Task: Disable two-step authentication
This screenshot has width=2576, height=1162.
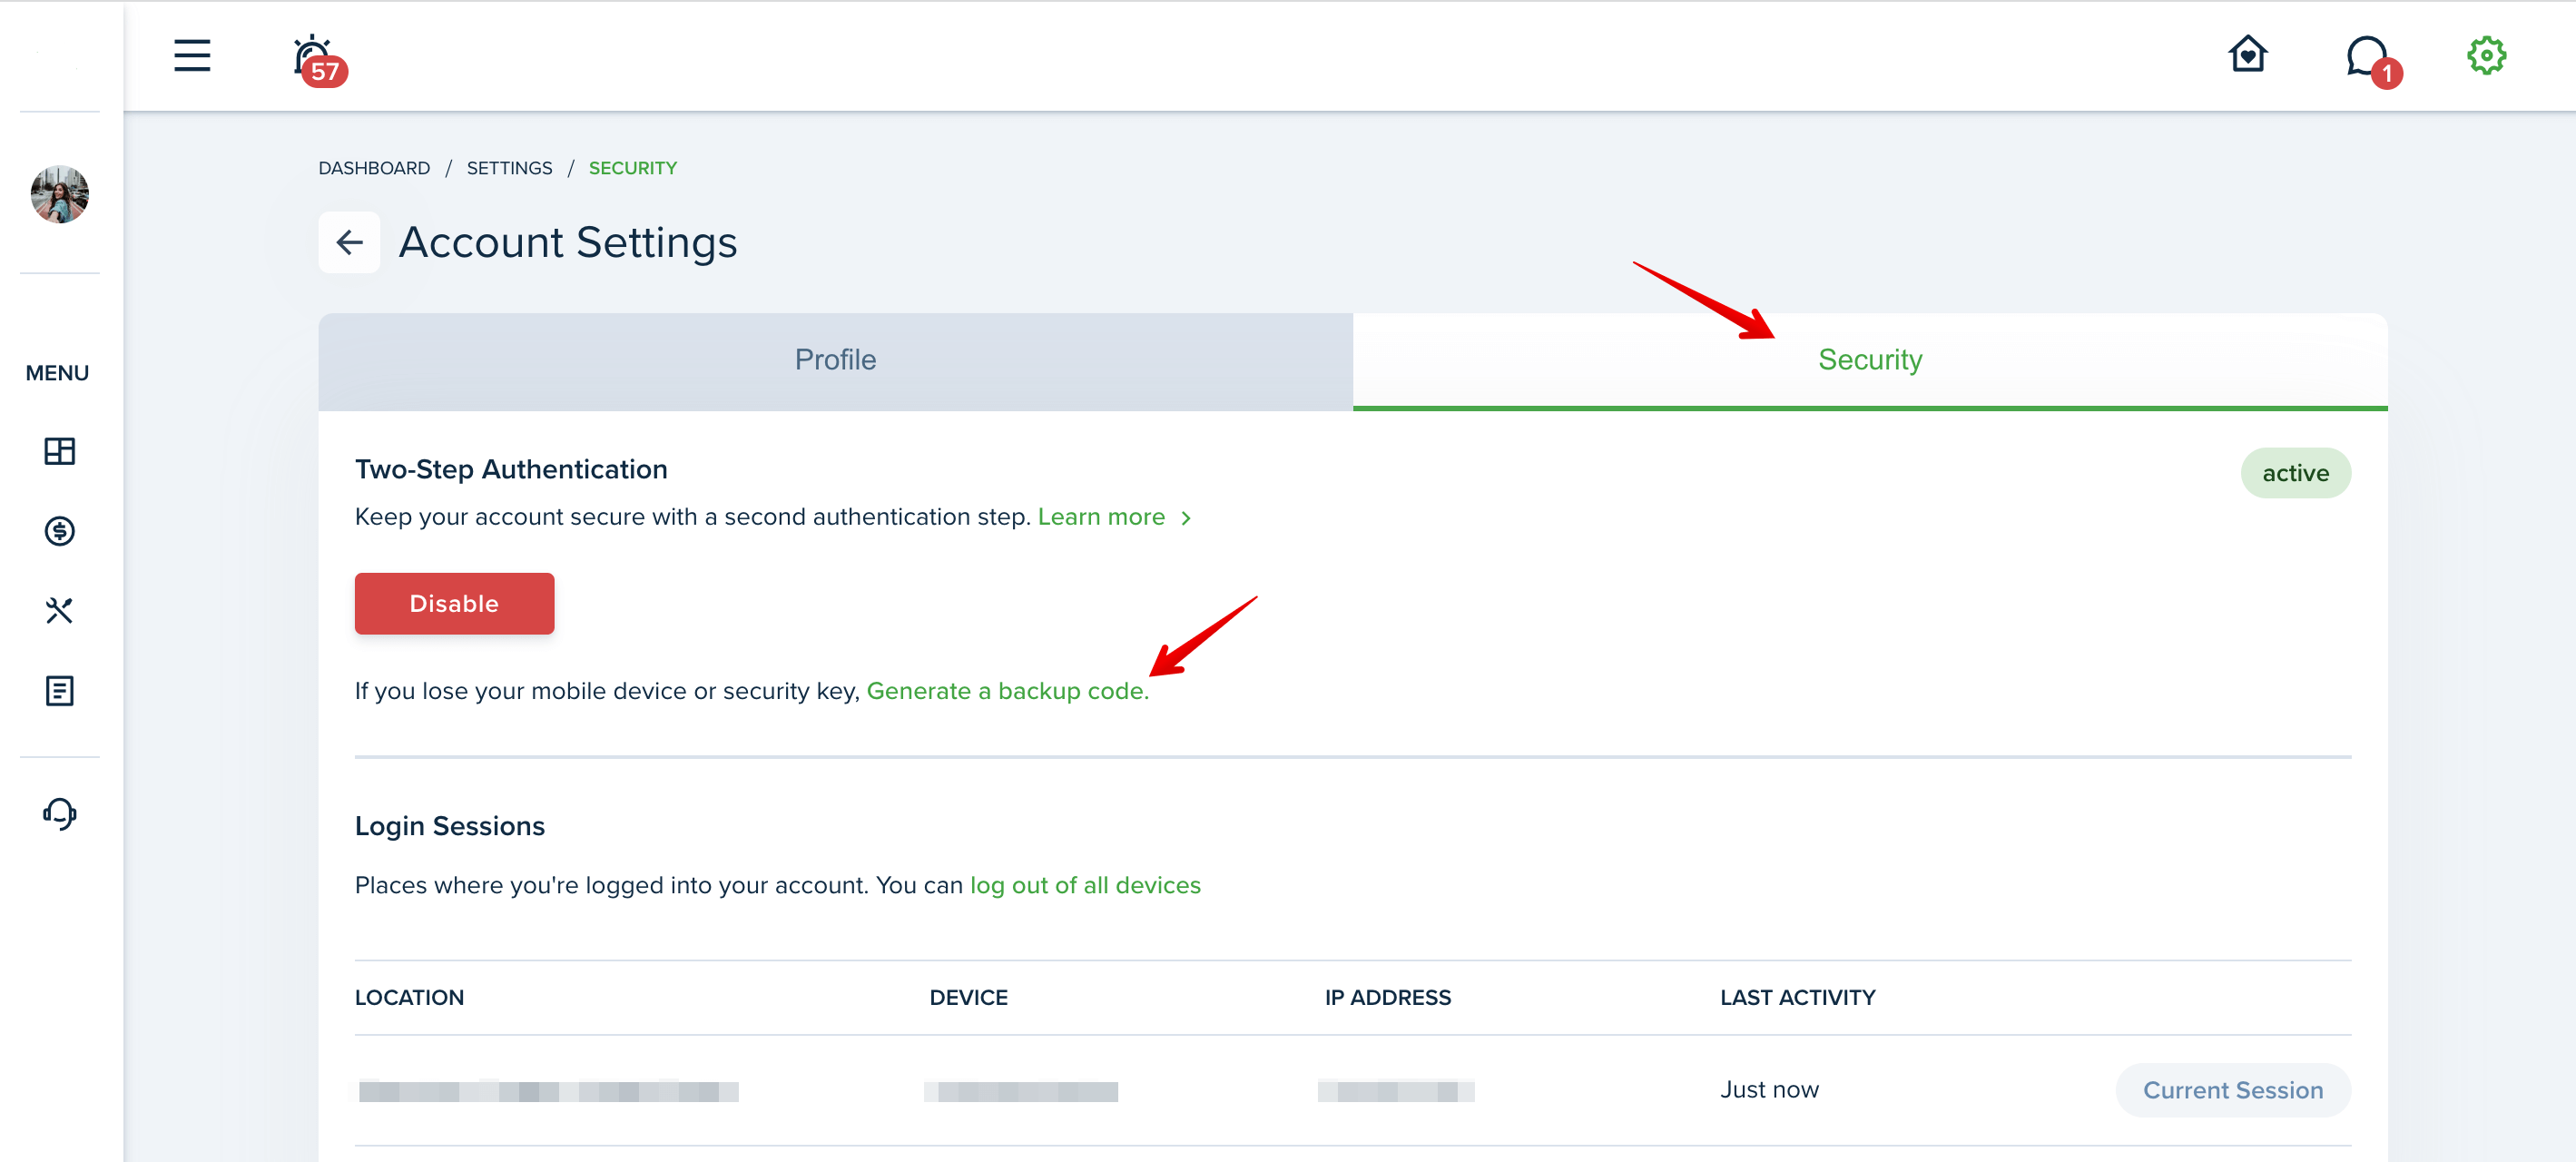Action: pos(454,603)
